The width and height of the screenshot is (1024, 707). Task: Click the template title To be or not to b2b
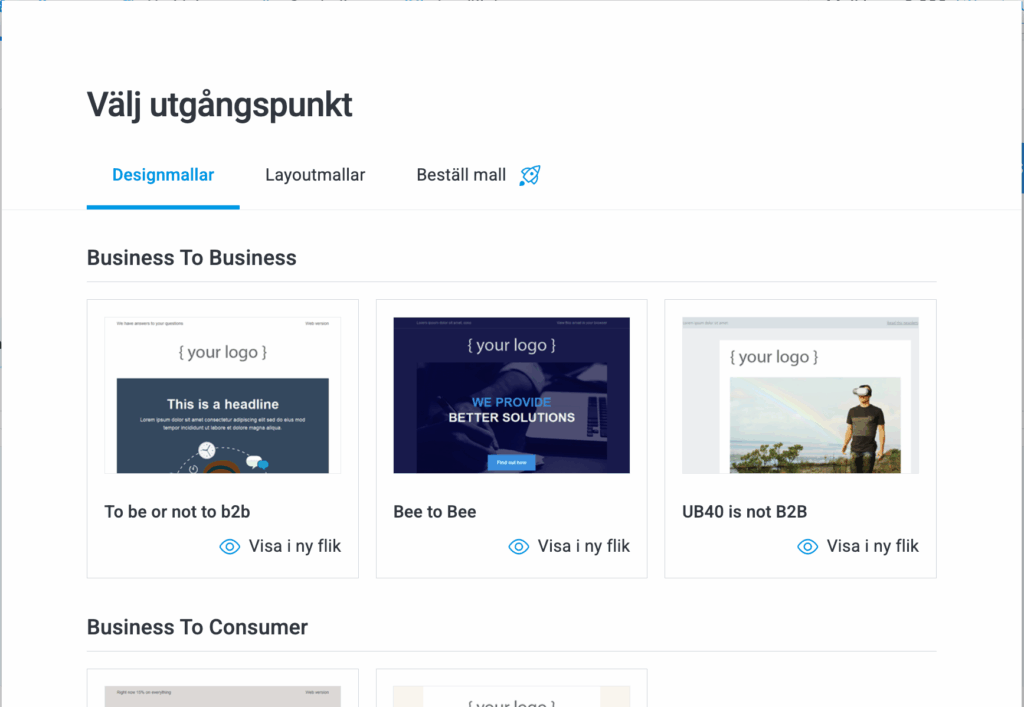pos(177,512)
